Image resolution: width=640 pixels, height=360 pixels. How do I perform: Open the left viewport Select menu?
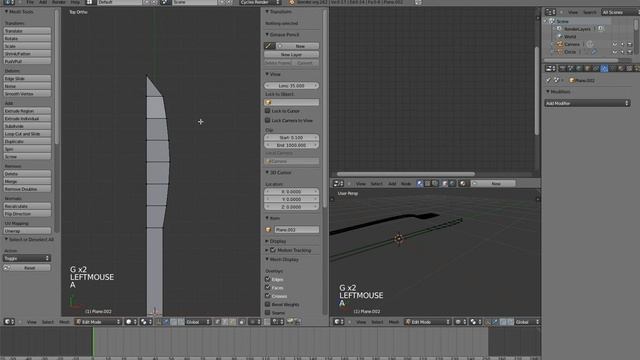48,322
